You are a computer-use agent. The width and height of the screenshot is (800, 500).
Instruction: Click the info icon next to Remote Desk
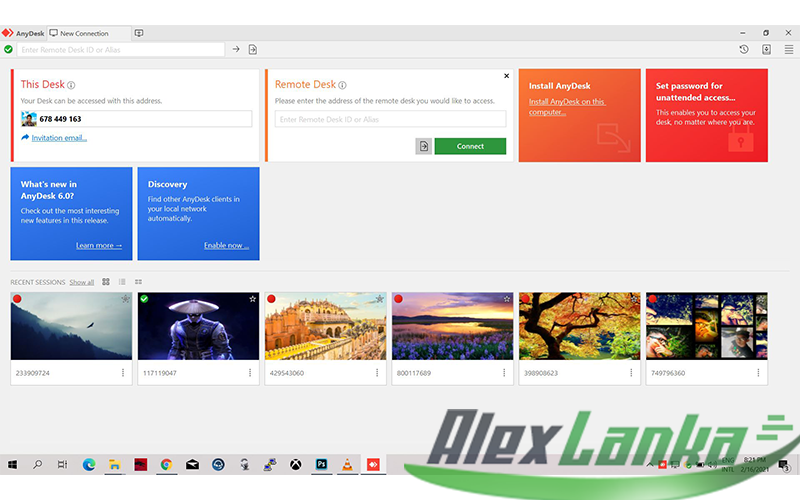pos(343,85)
